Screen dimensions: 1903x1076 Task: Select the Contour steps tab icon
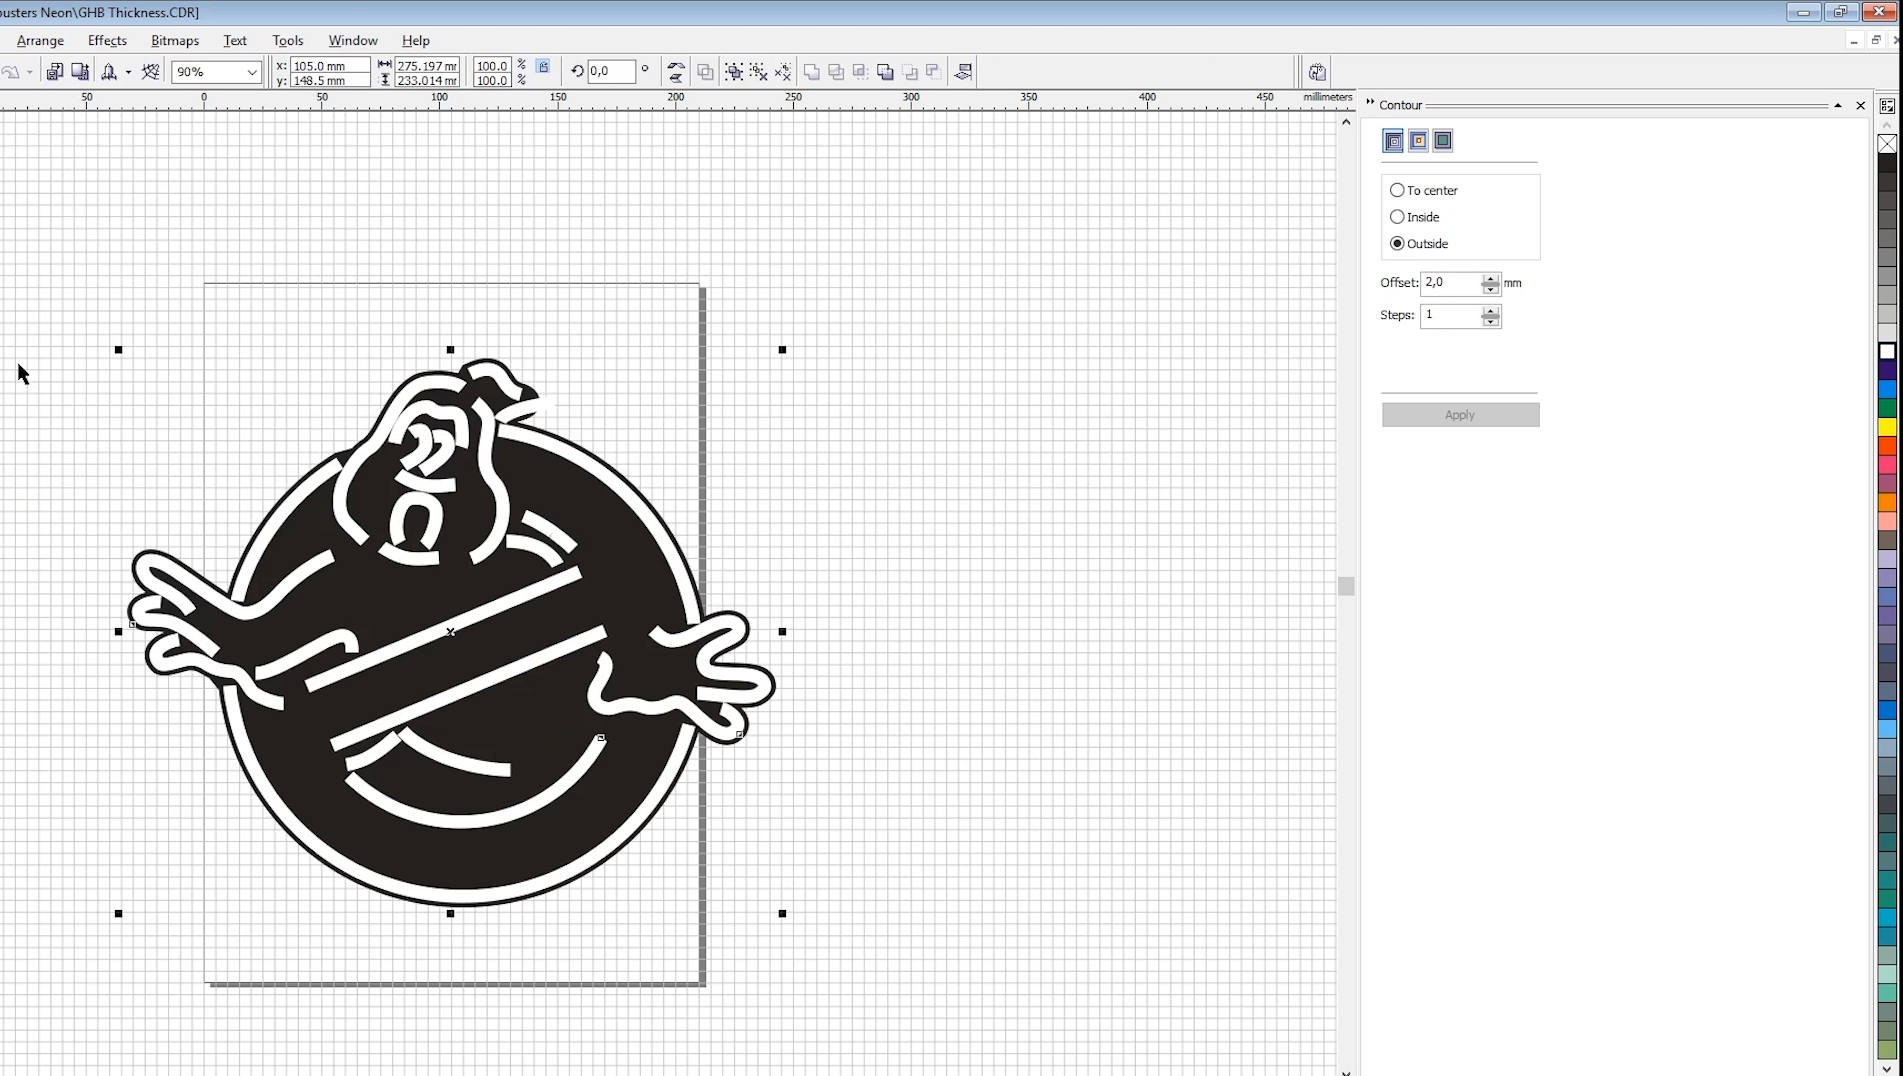(1393, 141)
